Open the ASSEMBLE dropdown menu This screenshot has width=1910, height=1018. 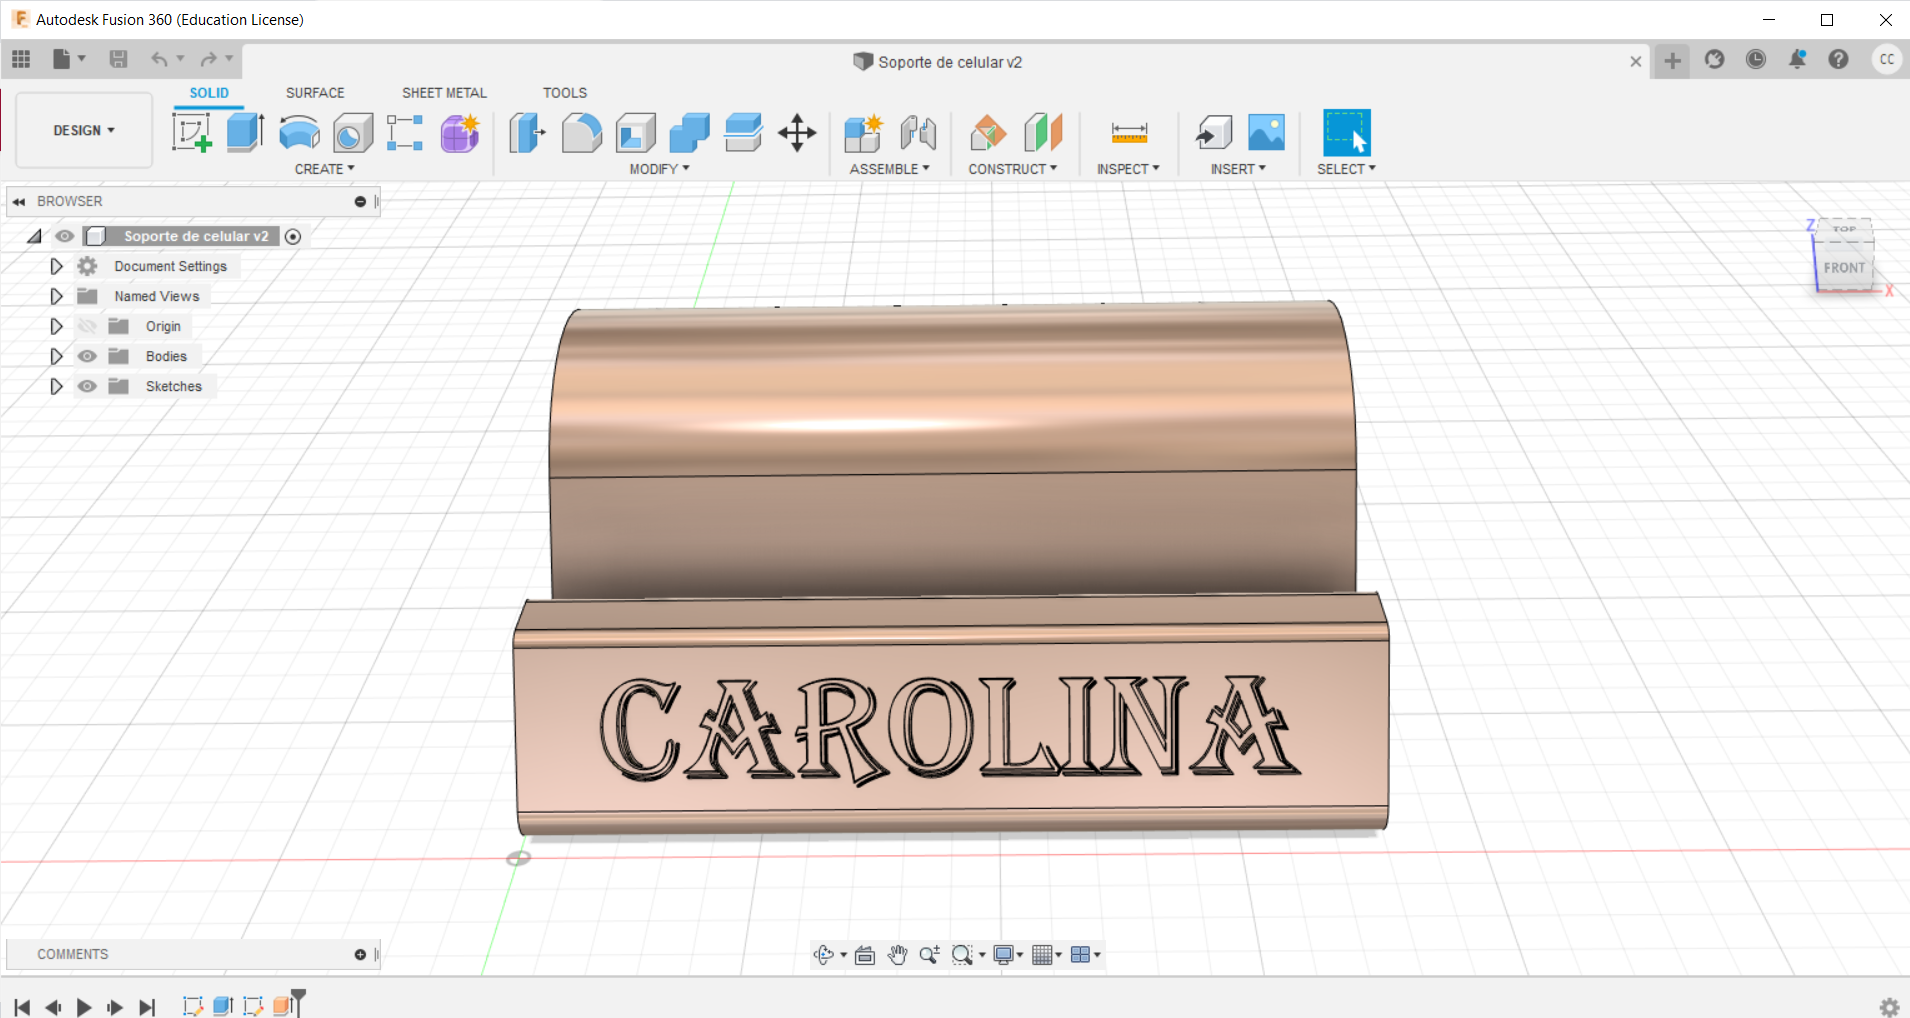point(889,169)
